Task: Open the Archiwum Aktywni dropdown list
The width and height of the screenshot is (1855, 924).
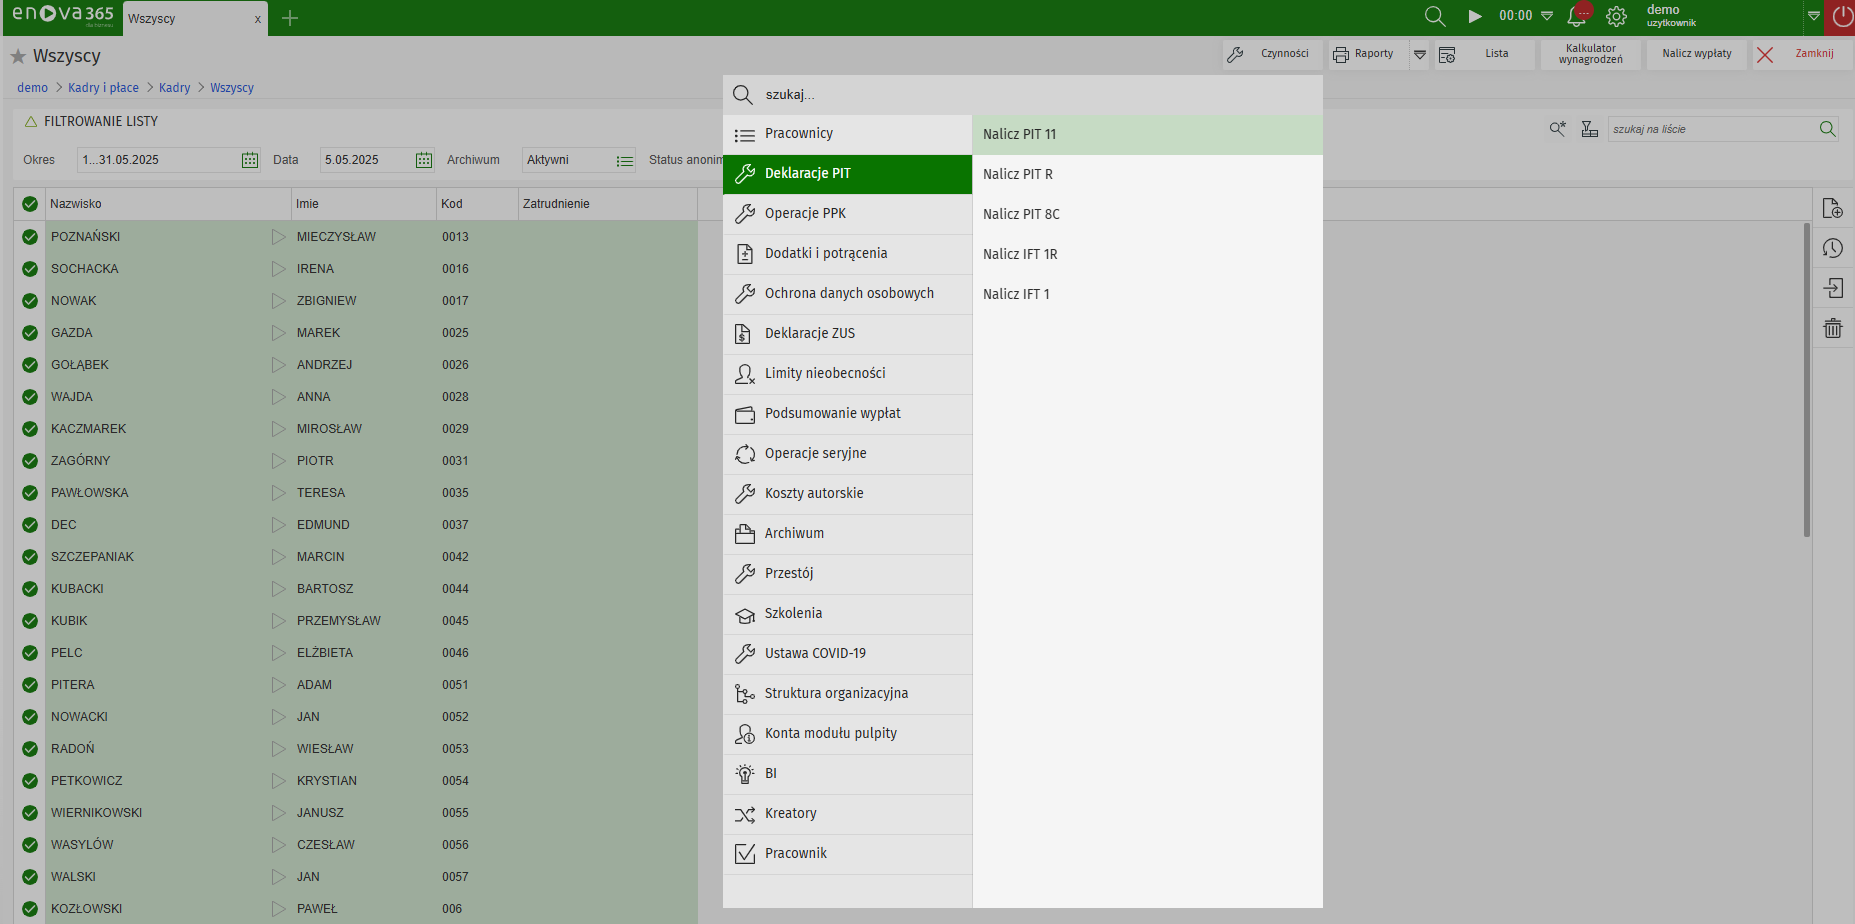Action: pyautogui.click(x=625, y=160)
